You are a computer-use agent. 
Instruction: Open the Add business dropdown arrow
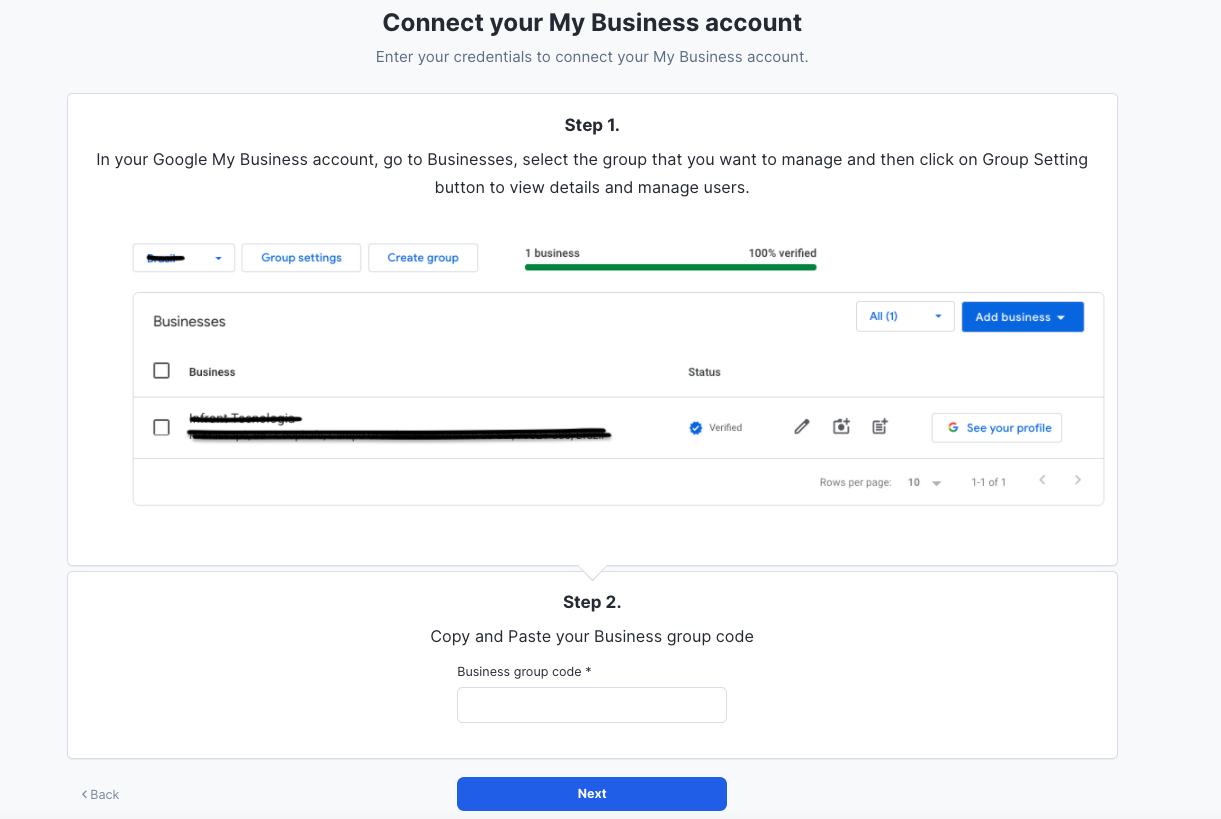point(1061,318)
